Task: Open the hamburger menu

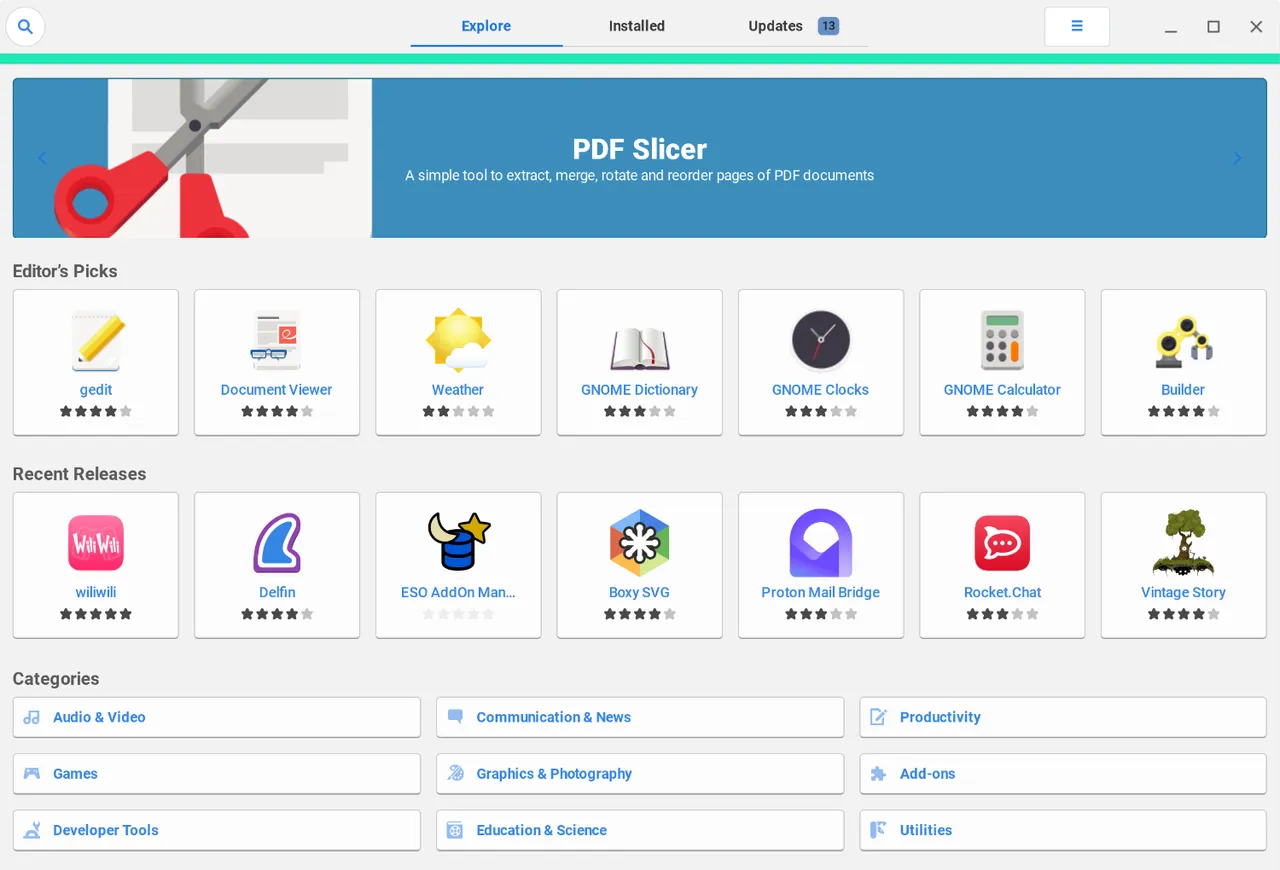Action: [x=1077, y=26]
